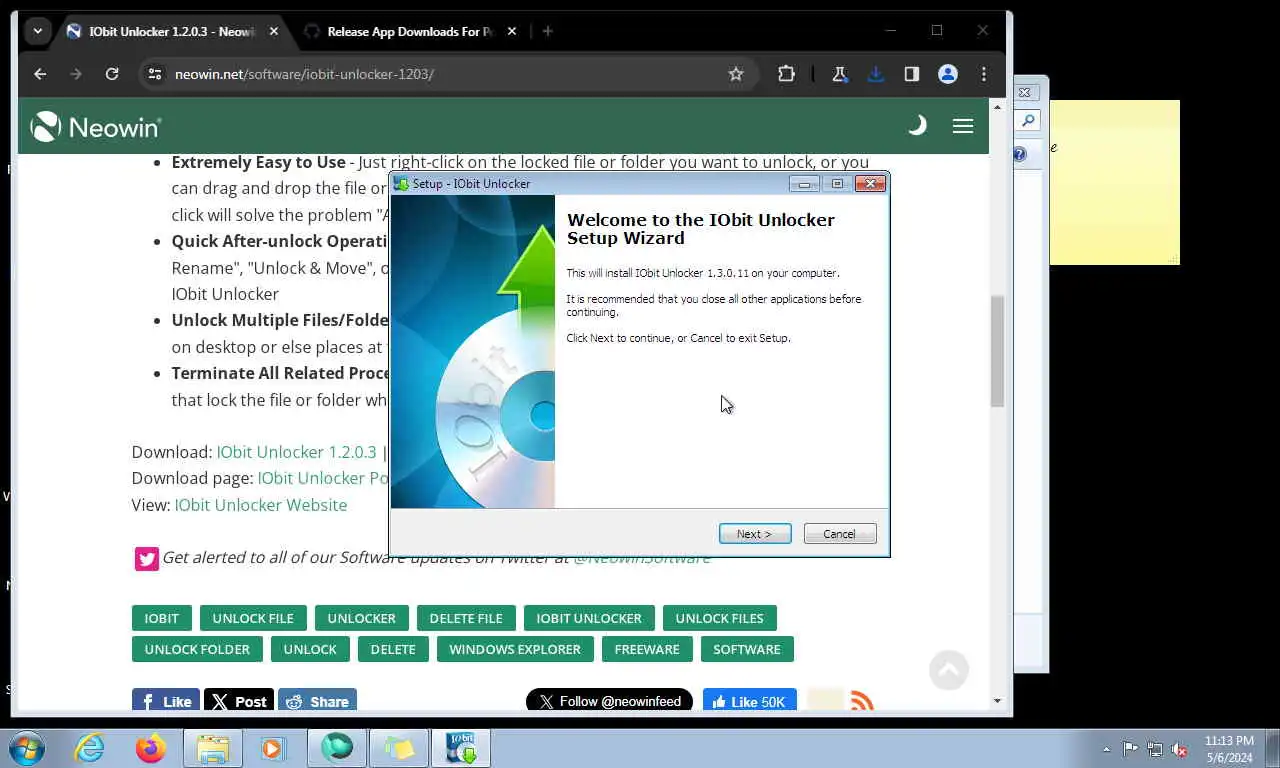1280x768 pixels.
Task: Select the UNLOCK FILE tag
Action: 253,618
